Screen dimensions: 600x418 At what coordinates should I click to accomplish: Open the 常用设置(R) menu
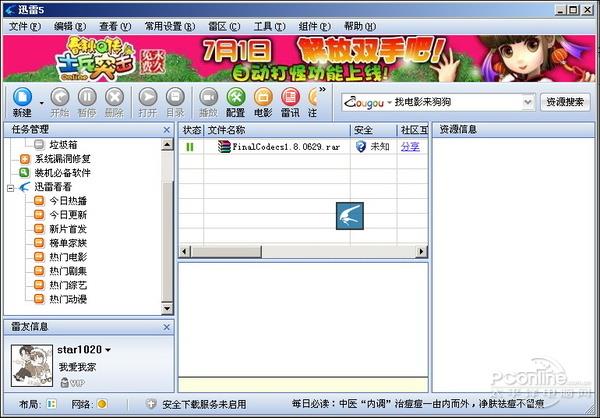click(170, 26)
